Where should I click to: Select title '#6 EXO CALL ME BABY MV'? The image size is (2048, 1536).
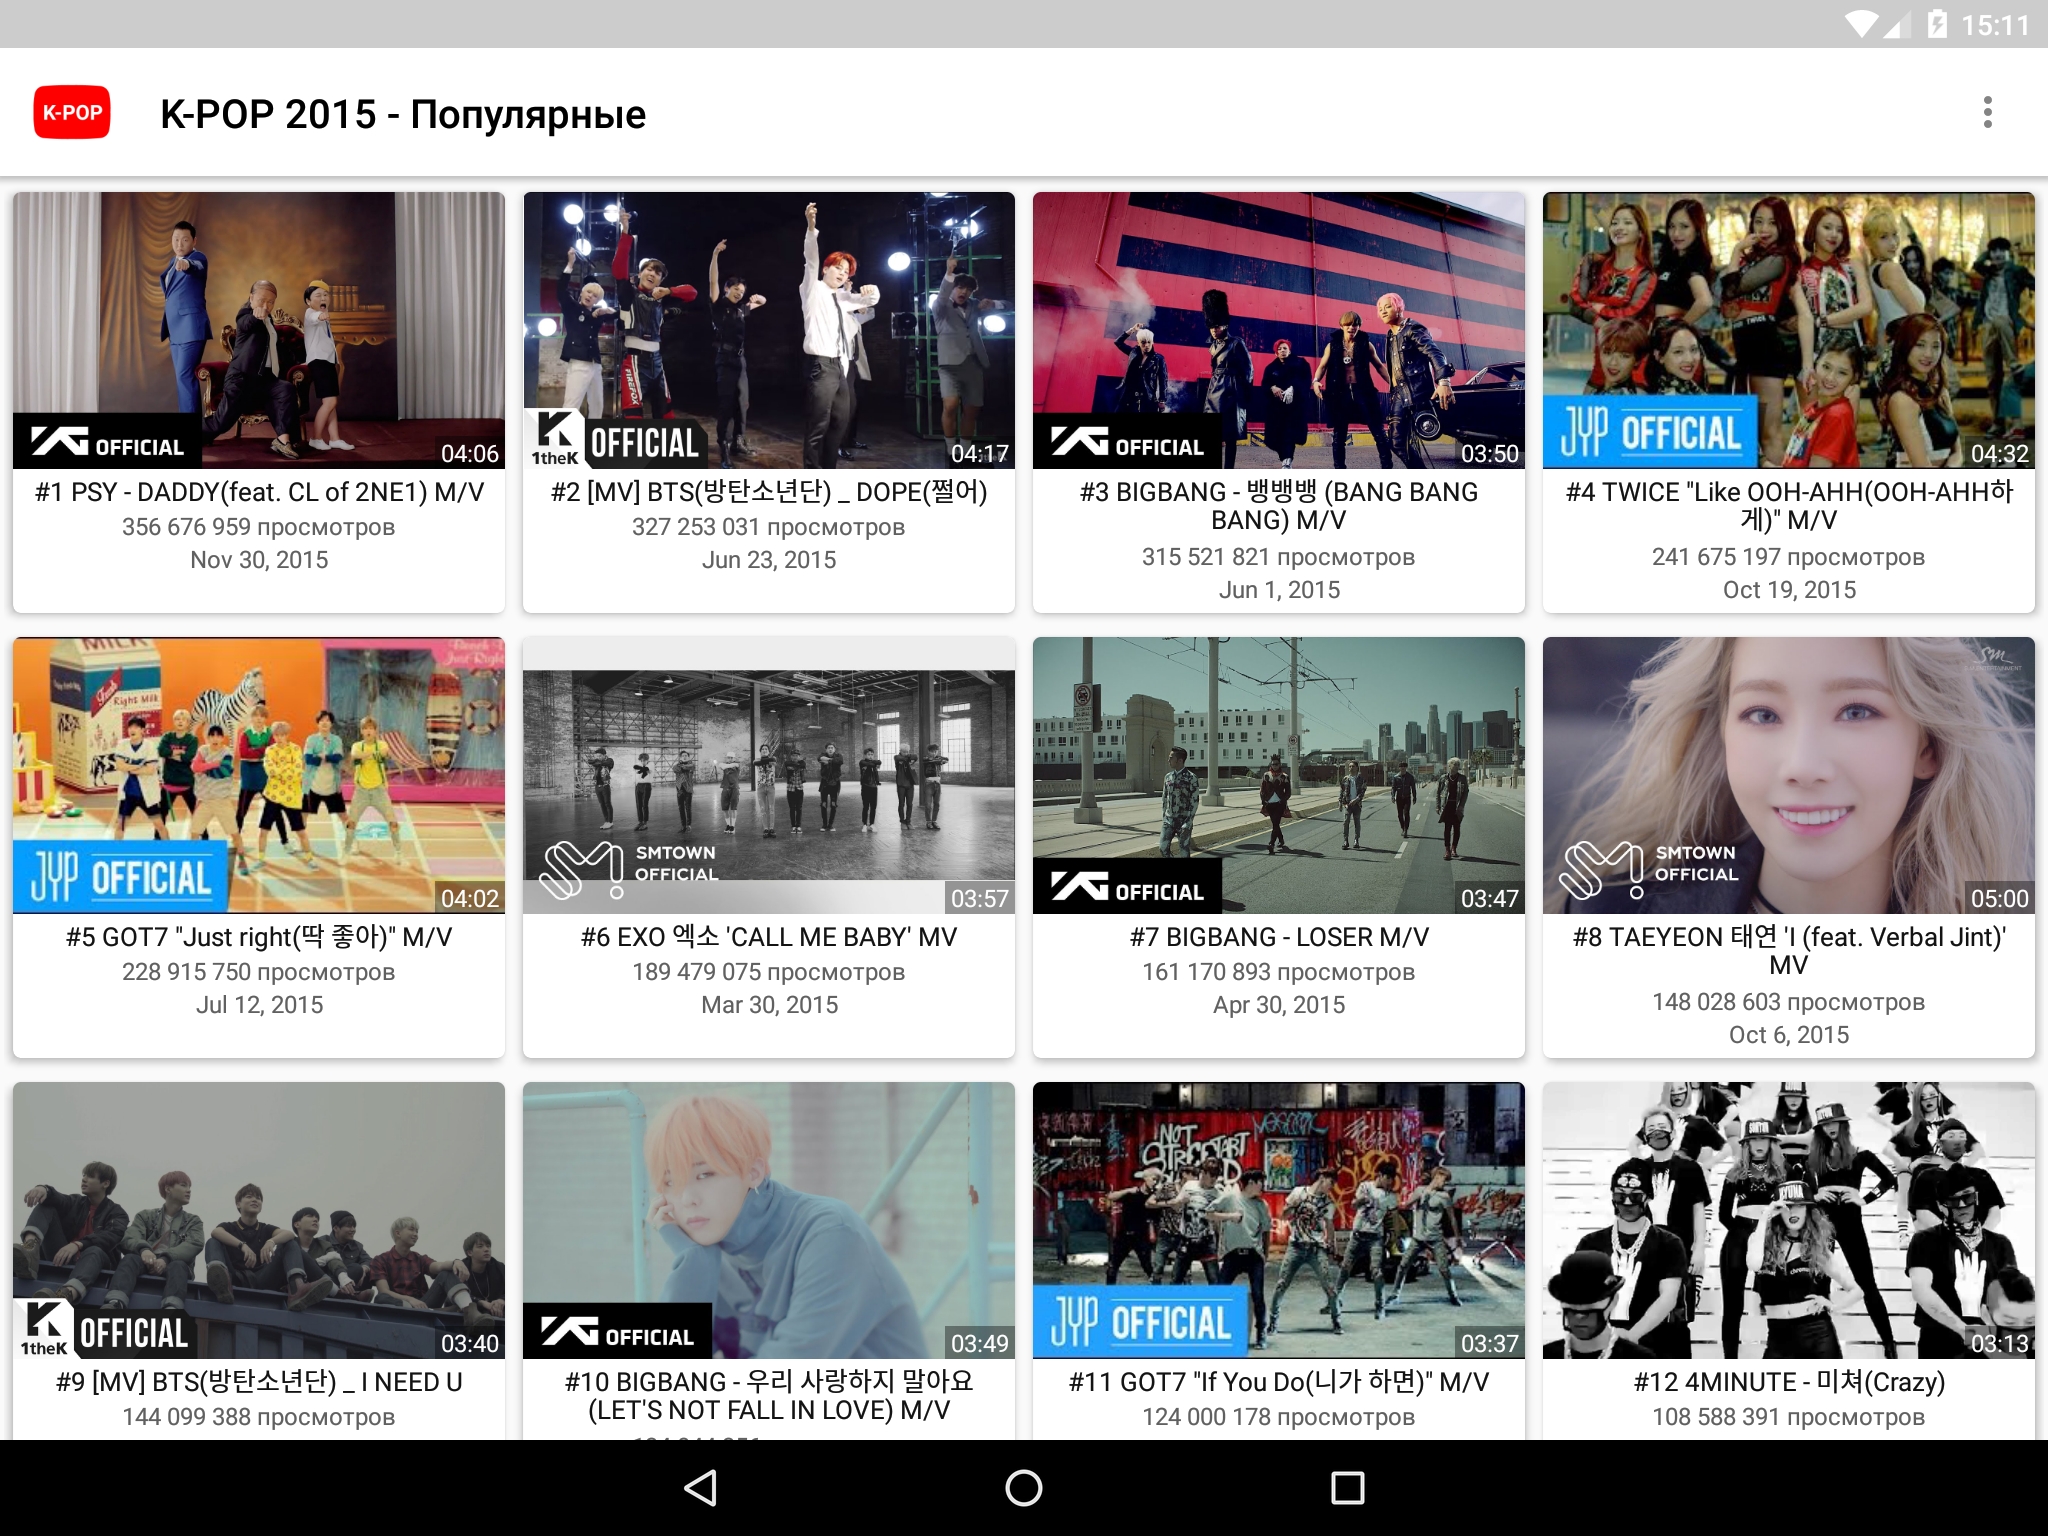click(769, 937)
